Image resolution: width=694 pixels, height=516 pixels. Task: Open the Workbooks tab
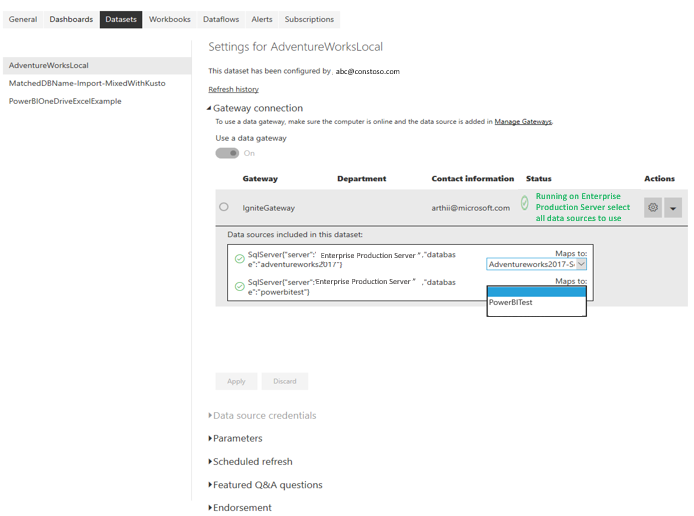170,19
